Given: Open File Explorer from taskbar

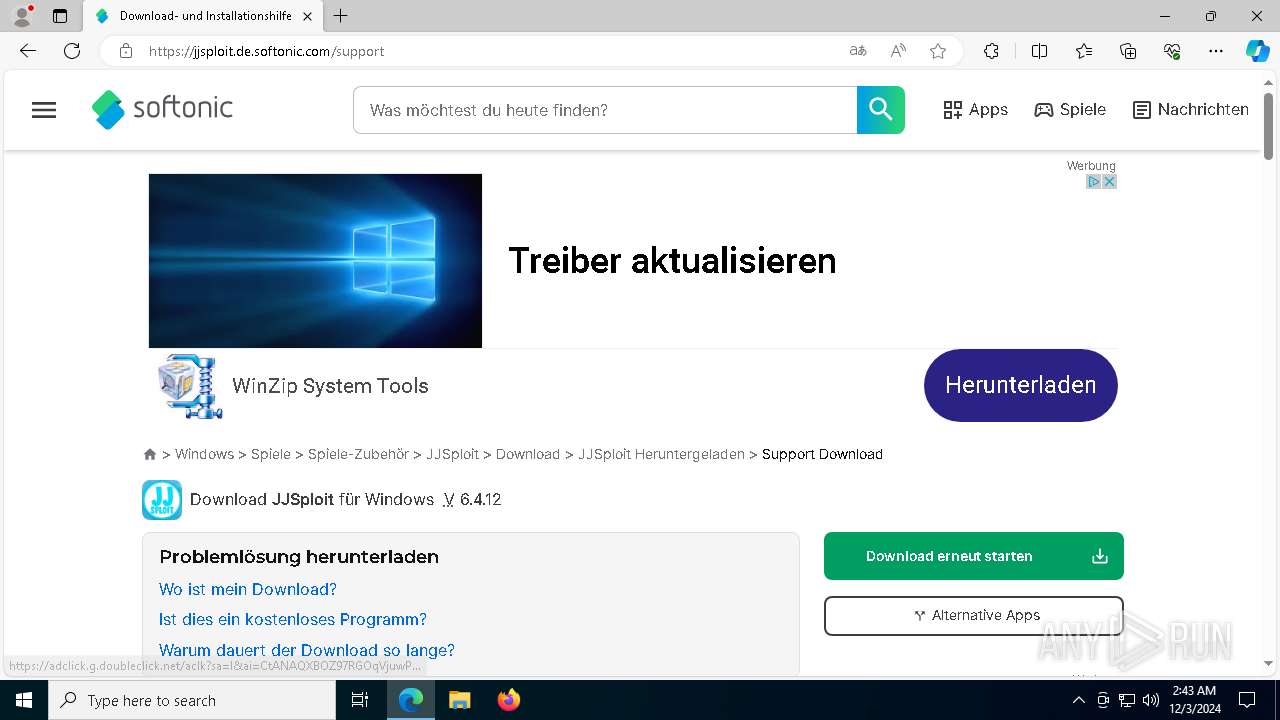Looking at the screenshot, I should click(x=459, y=700).
